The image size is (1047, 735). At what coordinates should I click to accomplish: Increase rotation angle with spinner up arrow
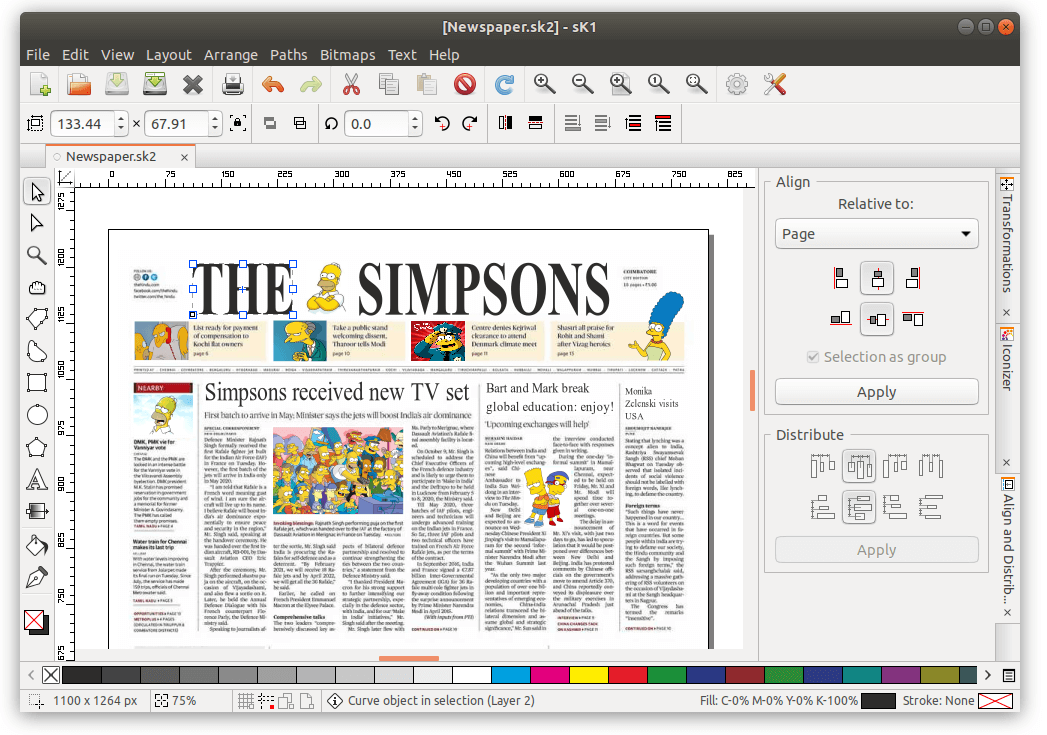415,118
